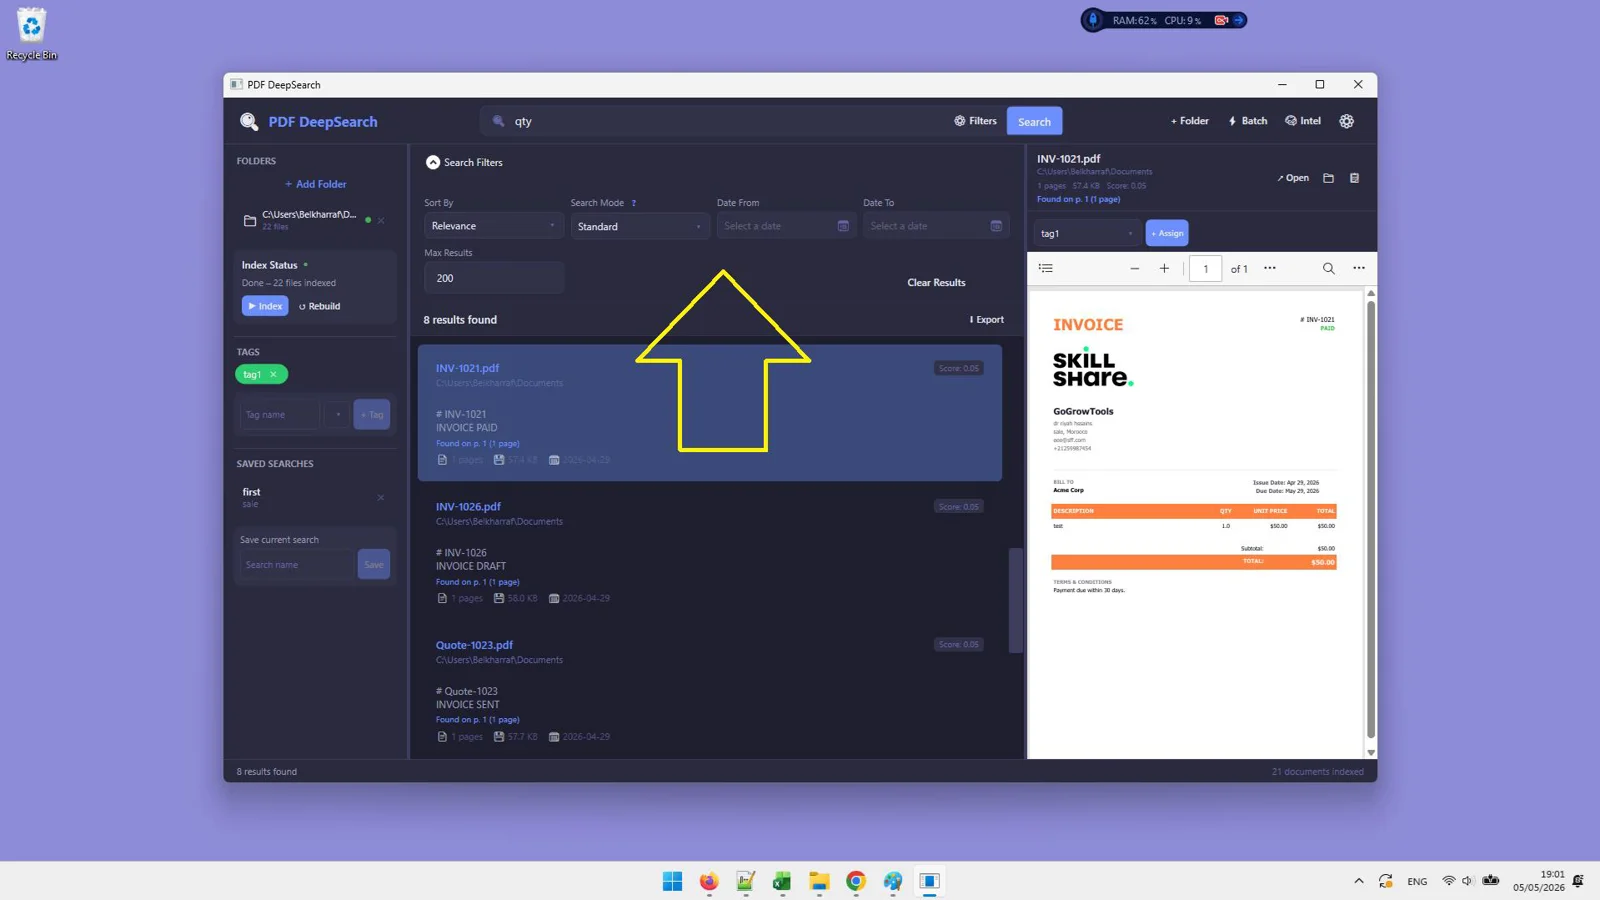1600x900 pixels.
Task: Click the Max Results field showing 200
Action: [x=493, y=278]
